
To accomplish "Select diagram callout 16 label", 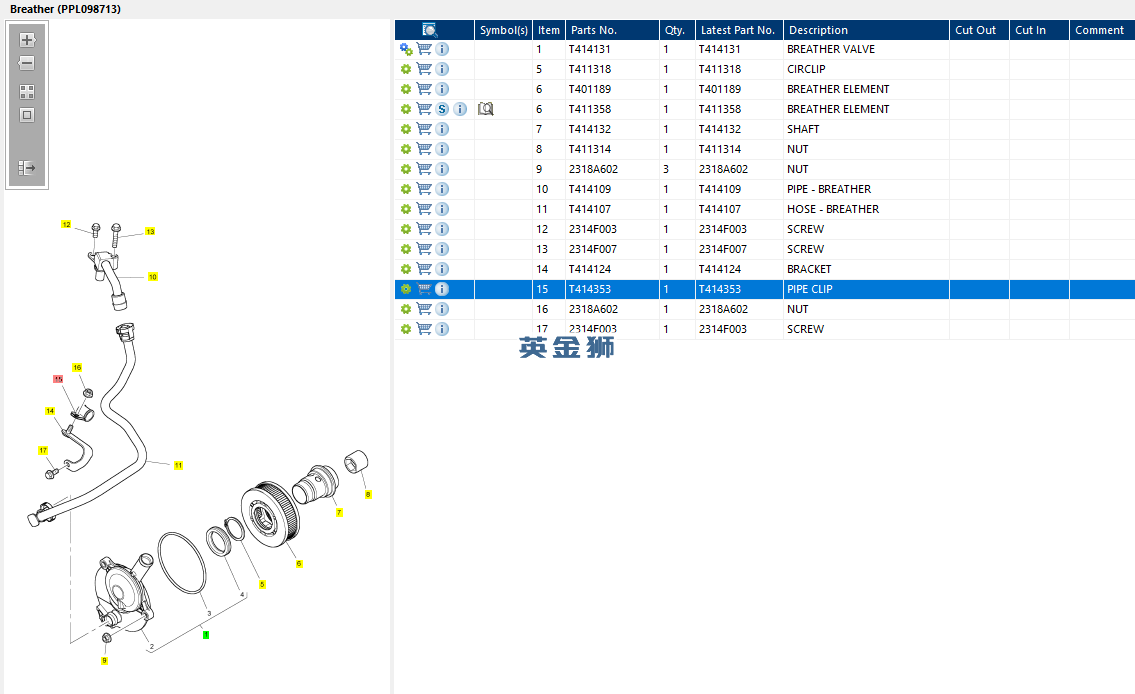I will click(x=77, y=368).
